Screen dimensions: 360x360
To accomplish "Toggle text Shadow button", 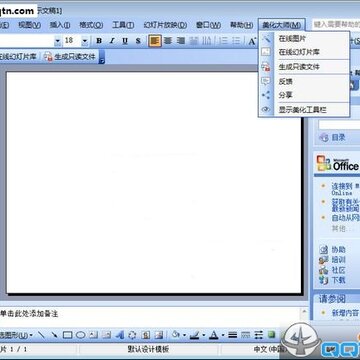I will point(138,41).
